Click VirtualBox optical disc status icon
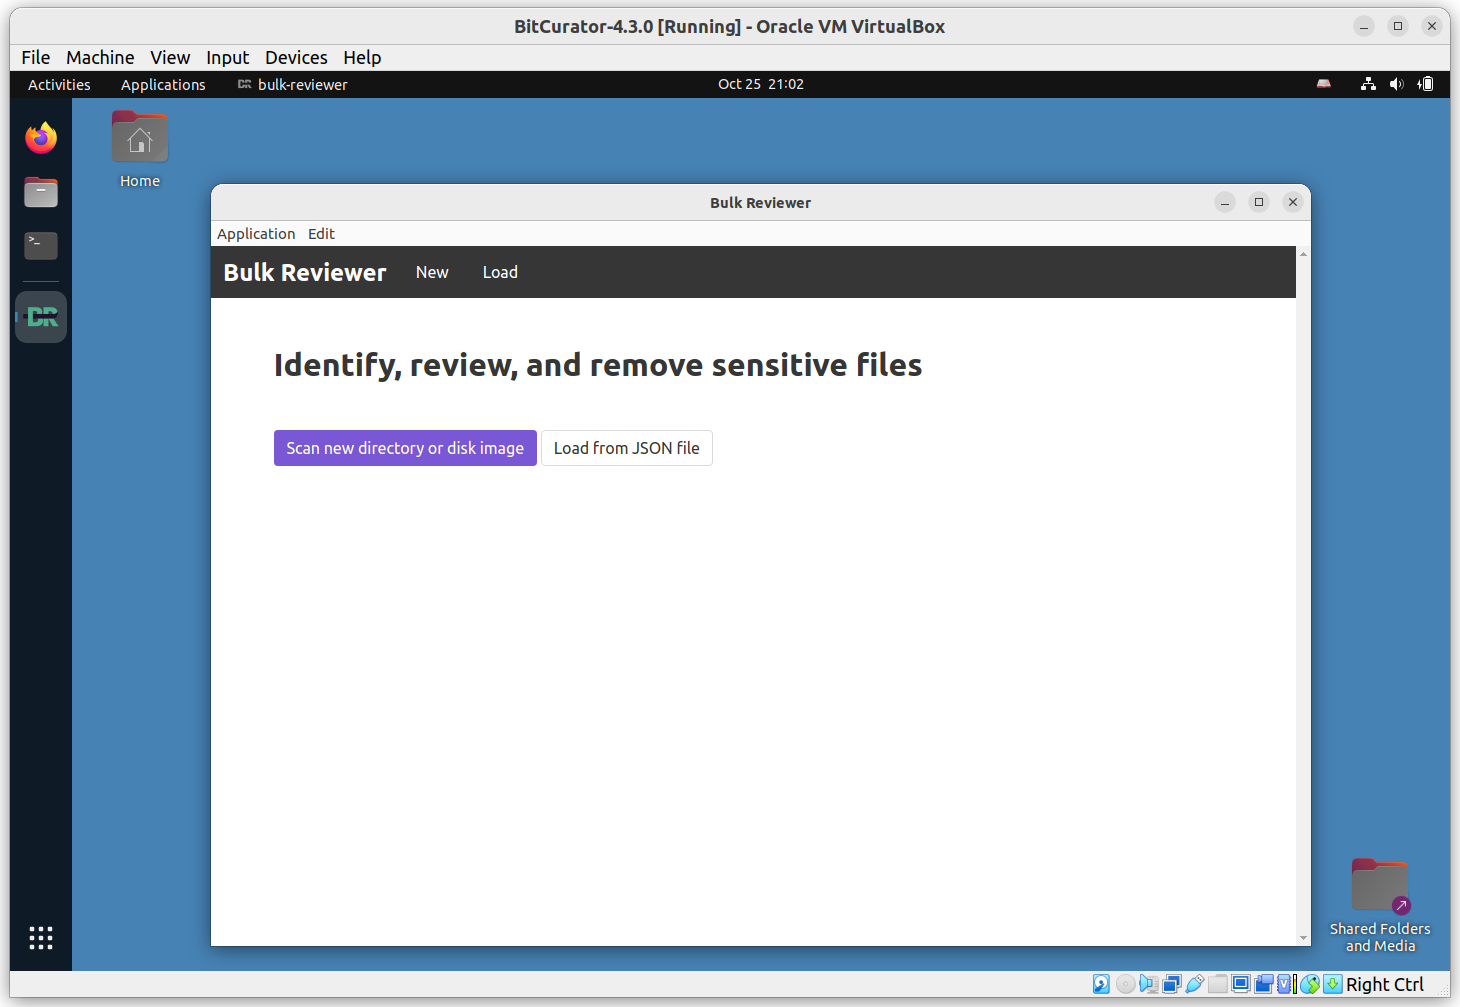Screen dimensions: 1460x1007 tap(1125, 984)
